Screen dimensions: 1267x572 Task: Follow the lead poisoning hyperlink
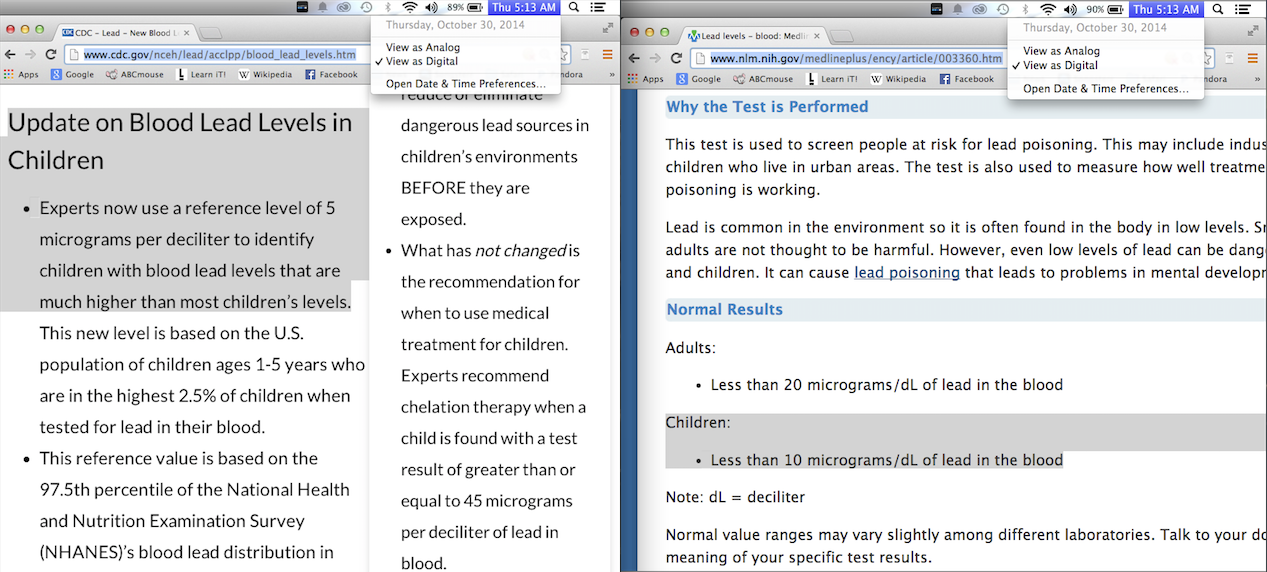click(907, 272)
